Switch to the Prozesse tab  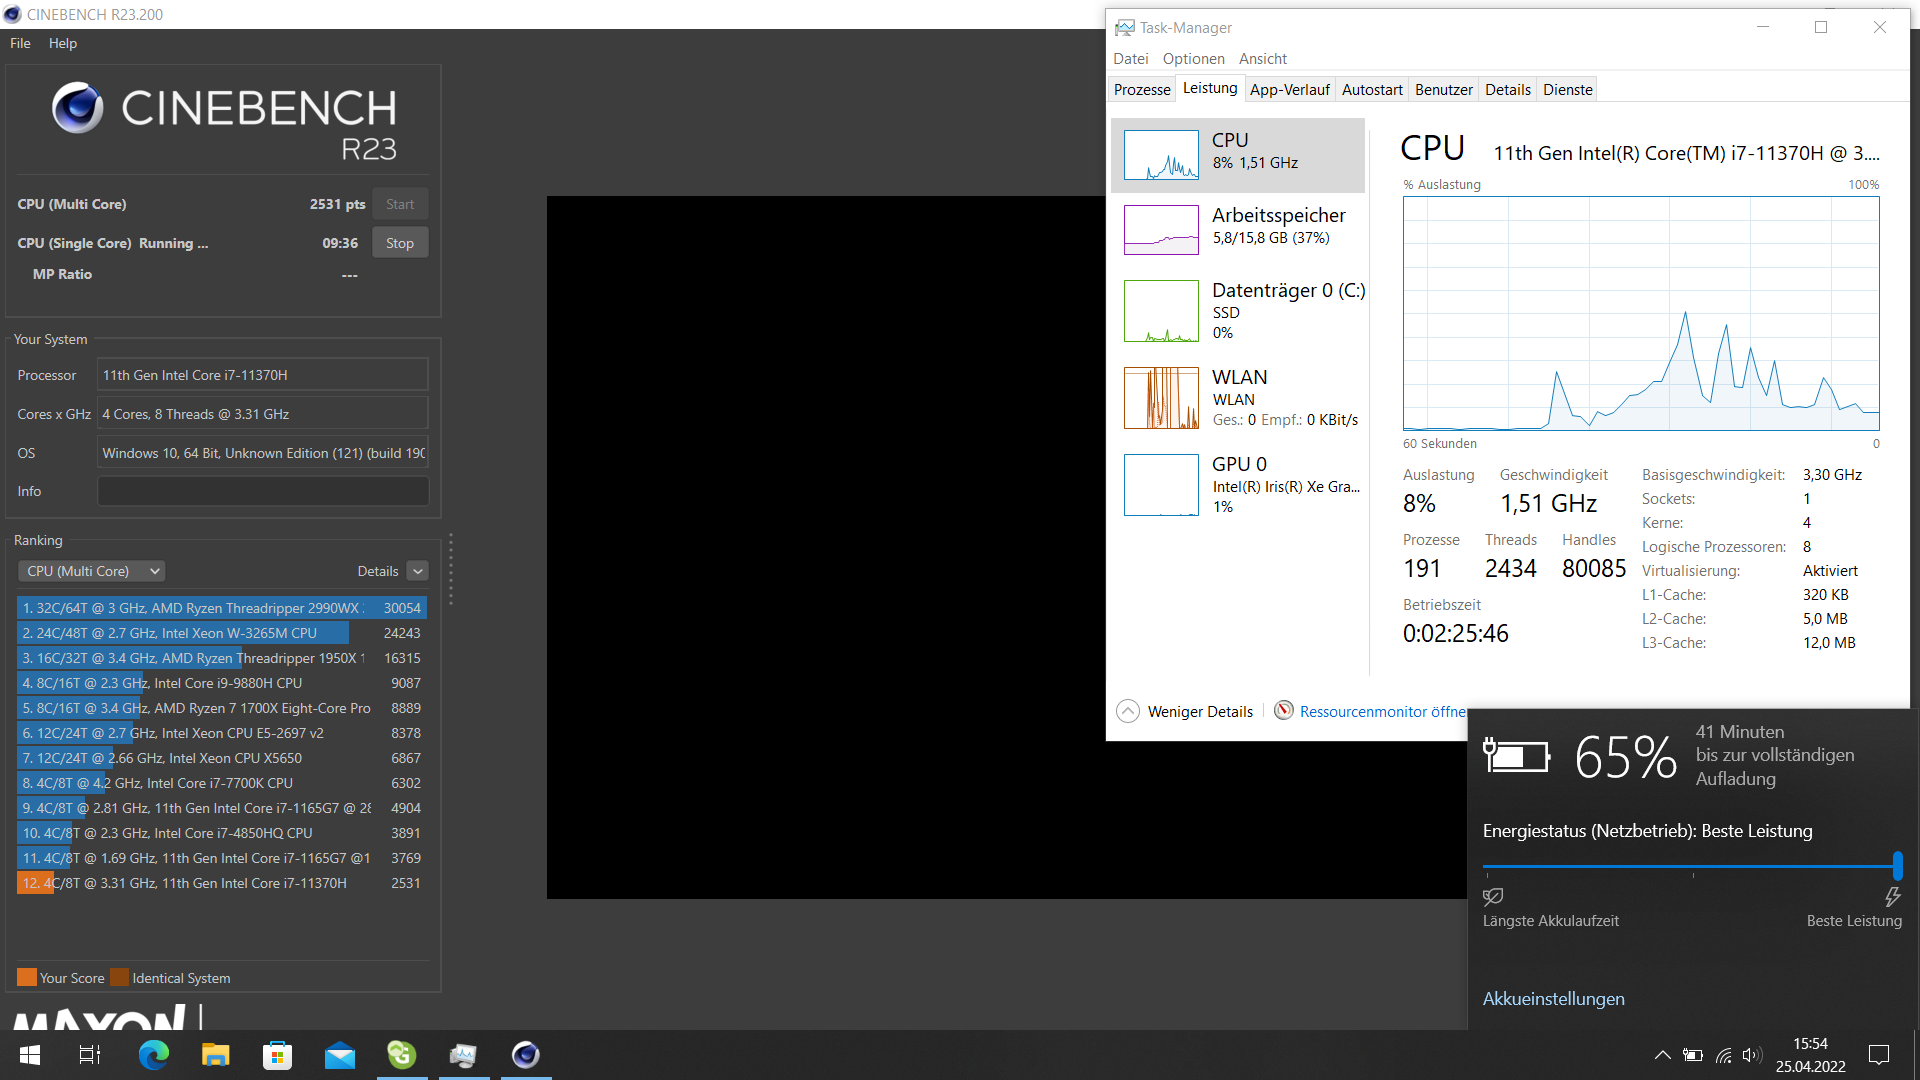pos(1142,89)
